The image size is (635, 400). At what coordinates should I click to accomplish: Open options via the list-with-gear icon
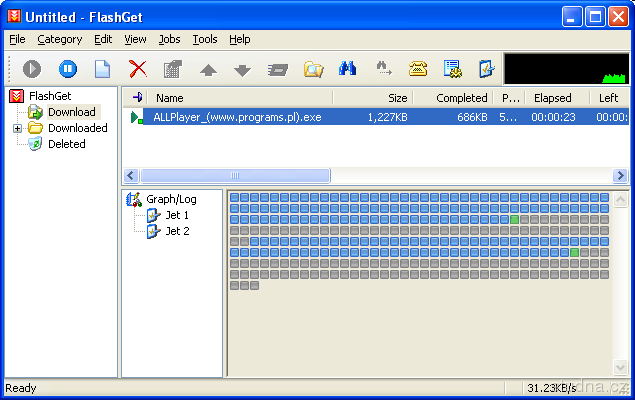452,68
